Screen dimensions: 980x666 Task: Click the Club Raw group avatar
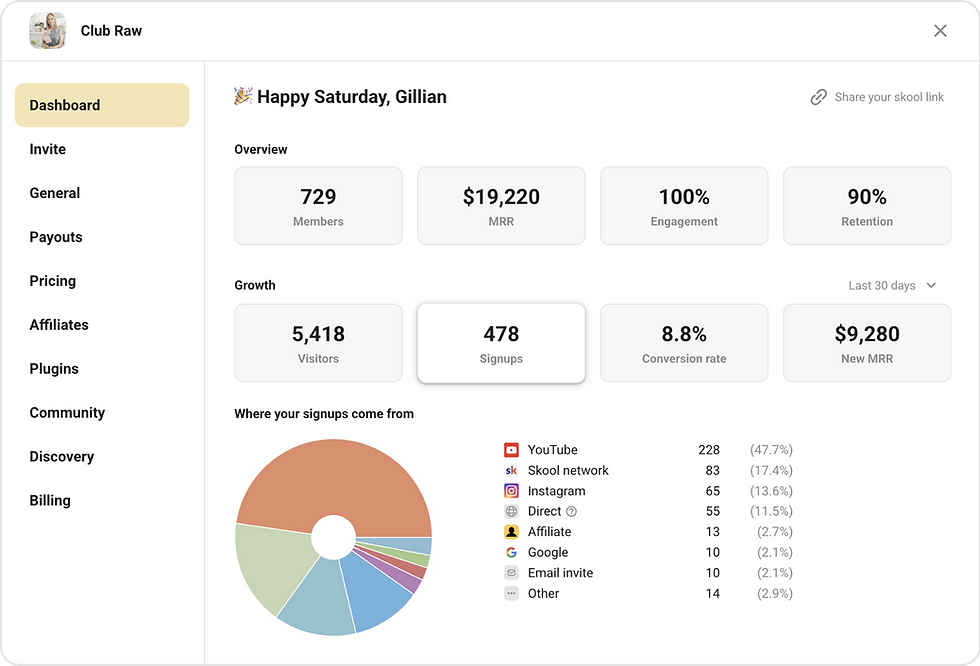pos(48,31)
